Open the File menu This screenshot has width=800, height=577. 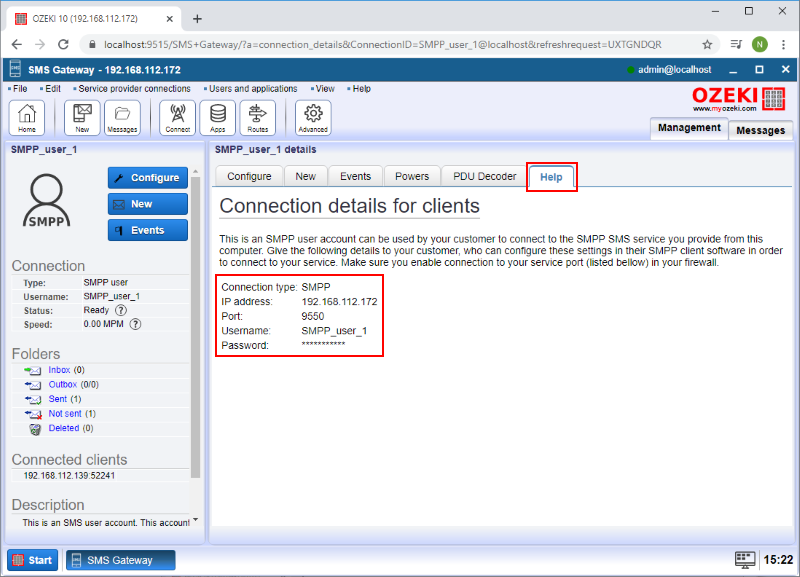click(x=18, y=89)
